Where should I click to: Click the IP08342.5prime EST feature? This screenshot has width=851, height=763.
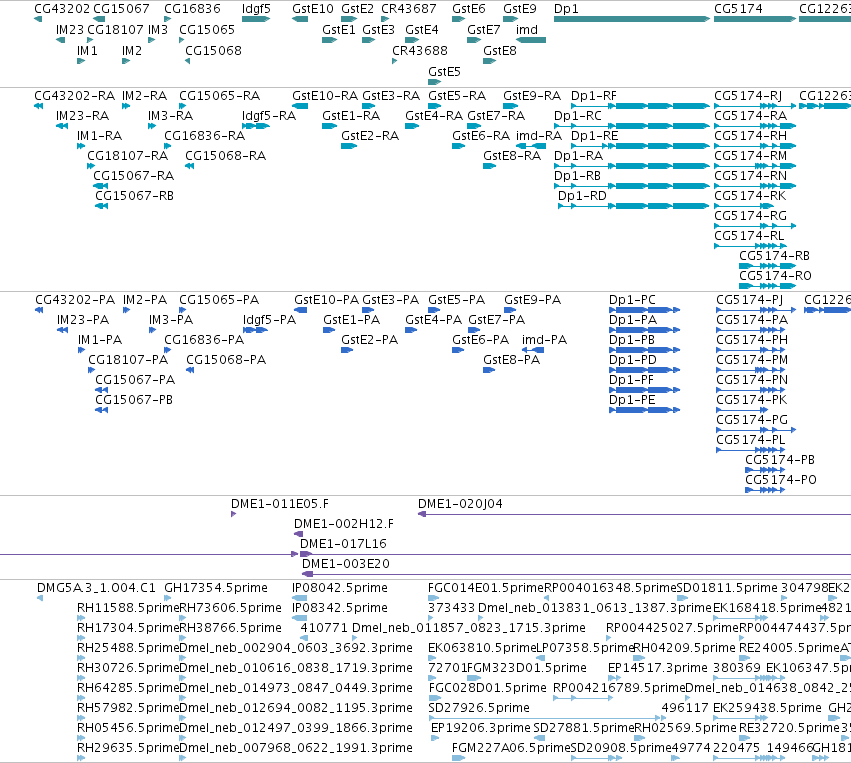coord(299,618)
